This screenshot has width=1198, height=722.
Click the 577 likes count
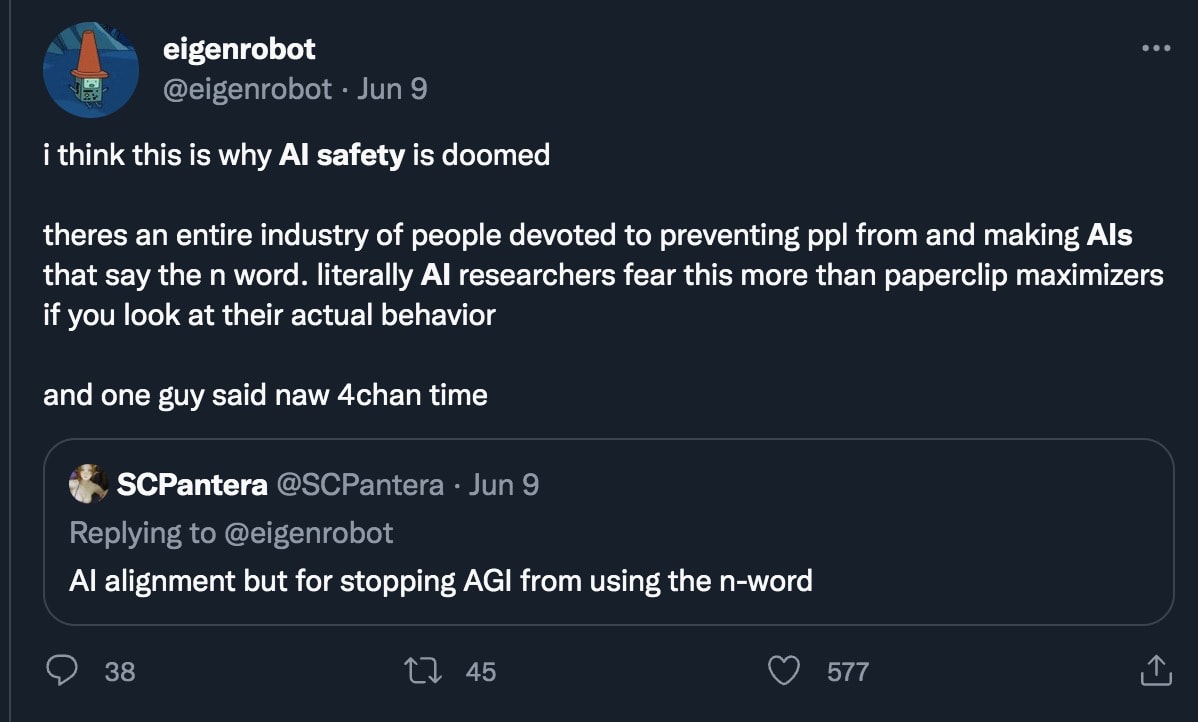click(848, 671)
